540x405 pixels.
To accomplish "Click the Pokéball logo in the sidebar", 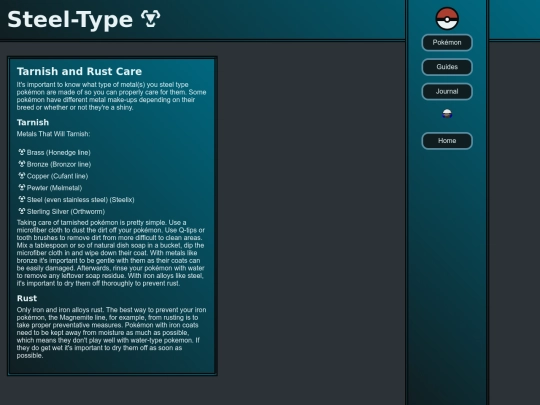I will coord(447,19).
